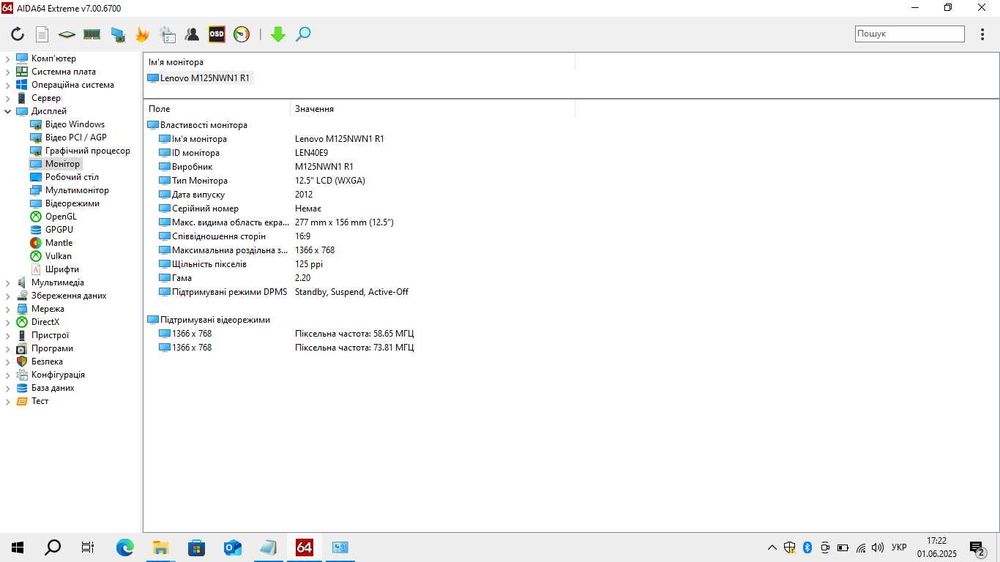Select the Програми tree item

(x=52, y=348)
